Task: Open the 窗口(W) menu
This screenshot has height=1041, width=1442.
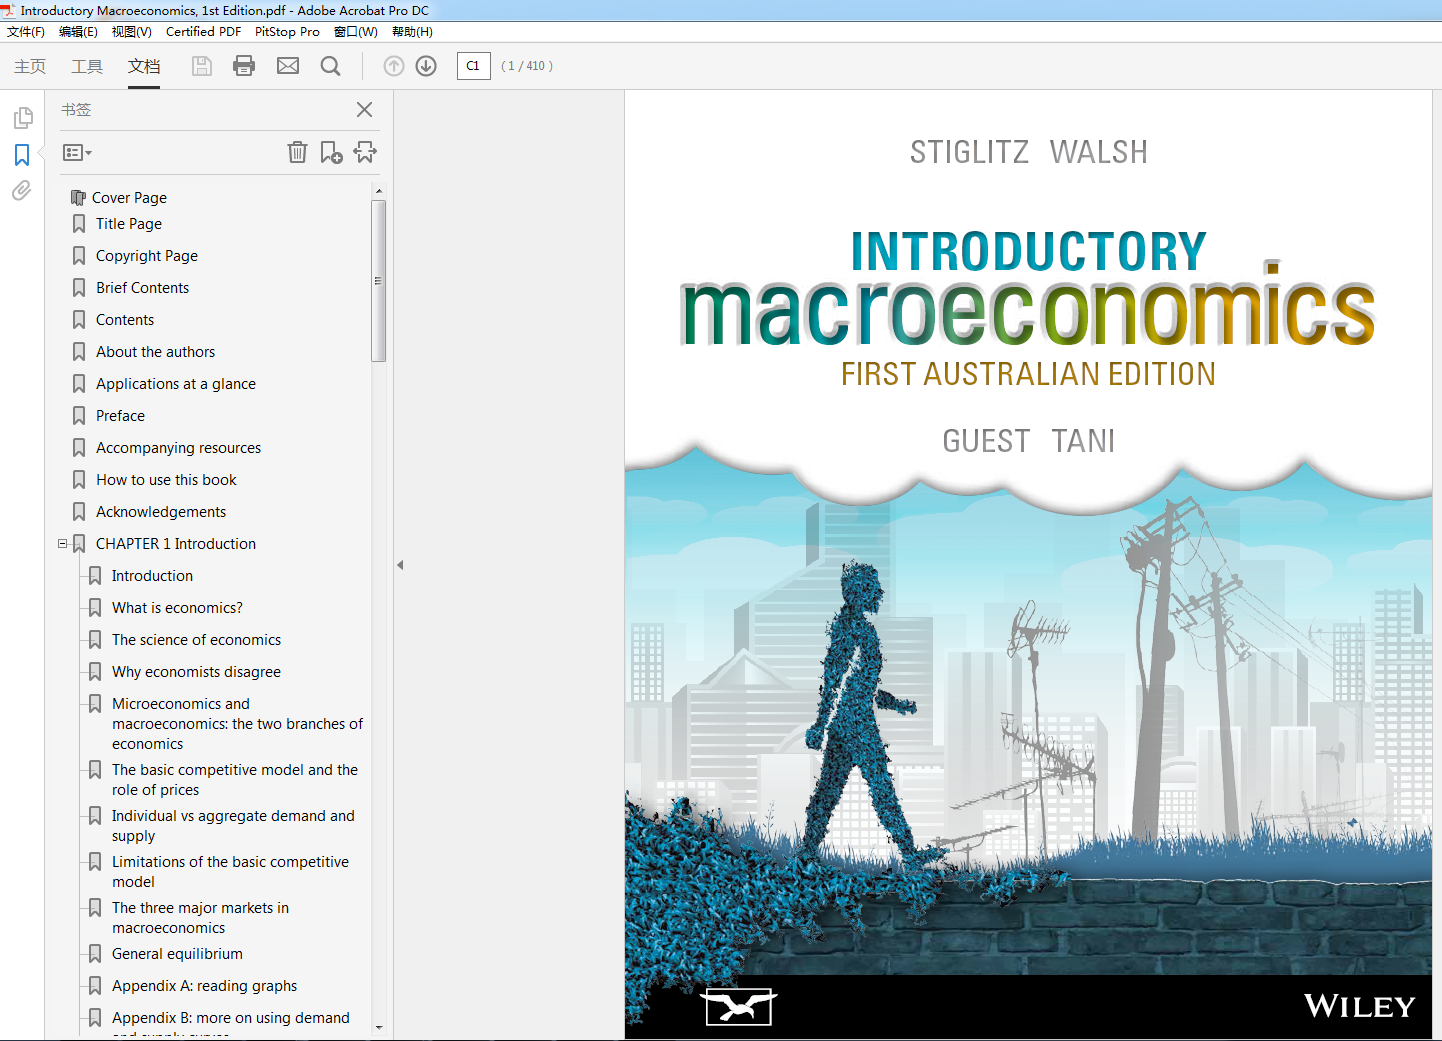Action: pyautogui.click(x=356, y=31)
